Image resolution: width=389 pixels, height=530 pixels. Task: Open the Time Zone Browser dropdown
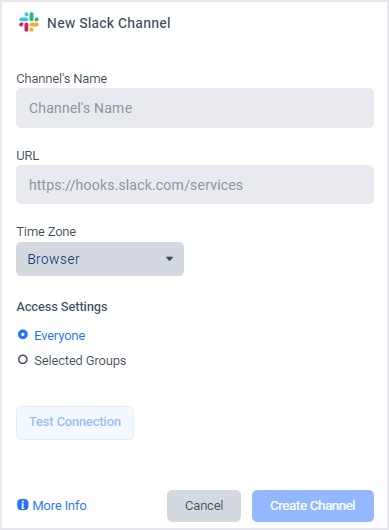(x=100, y=259)
